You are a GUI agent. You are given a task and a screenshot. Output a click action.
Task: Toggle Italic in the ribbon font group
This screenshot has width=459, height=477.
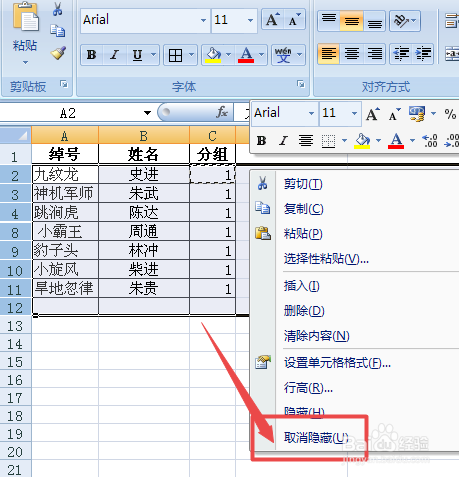pyautogui.click(x=114, y=55)
